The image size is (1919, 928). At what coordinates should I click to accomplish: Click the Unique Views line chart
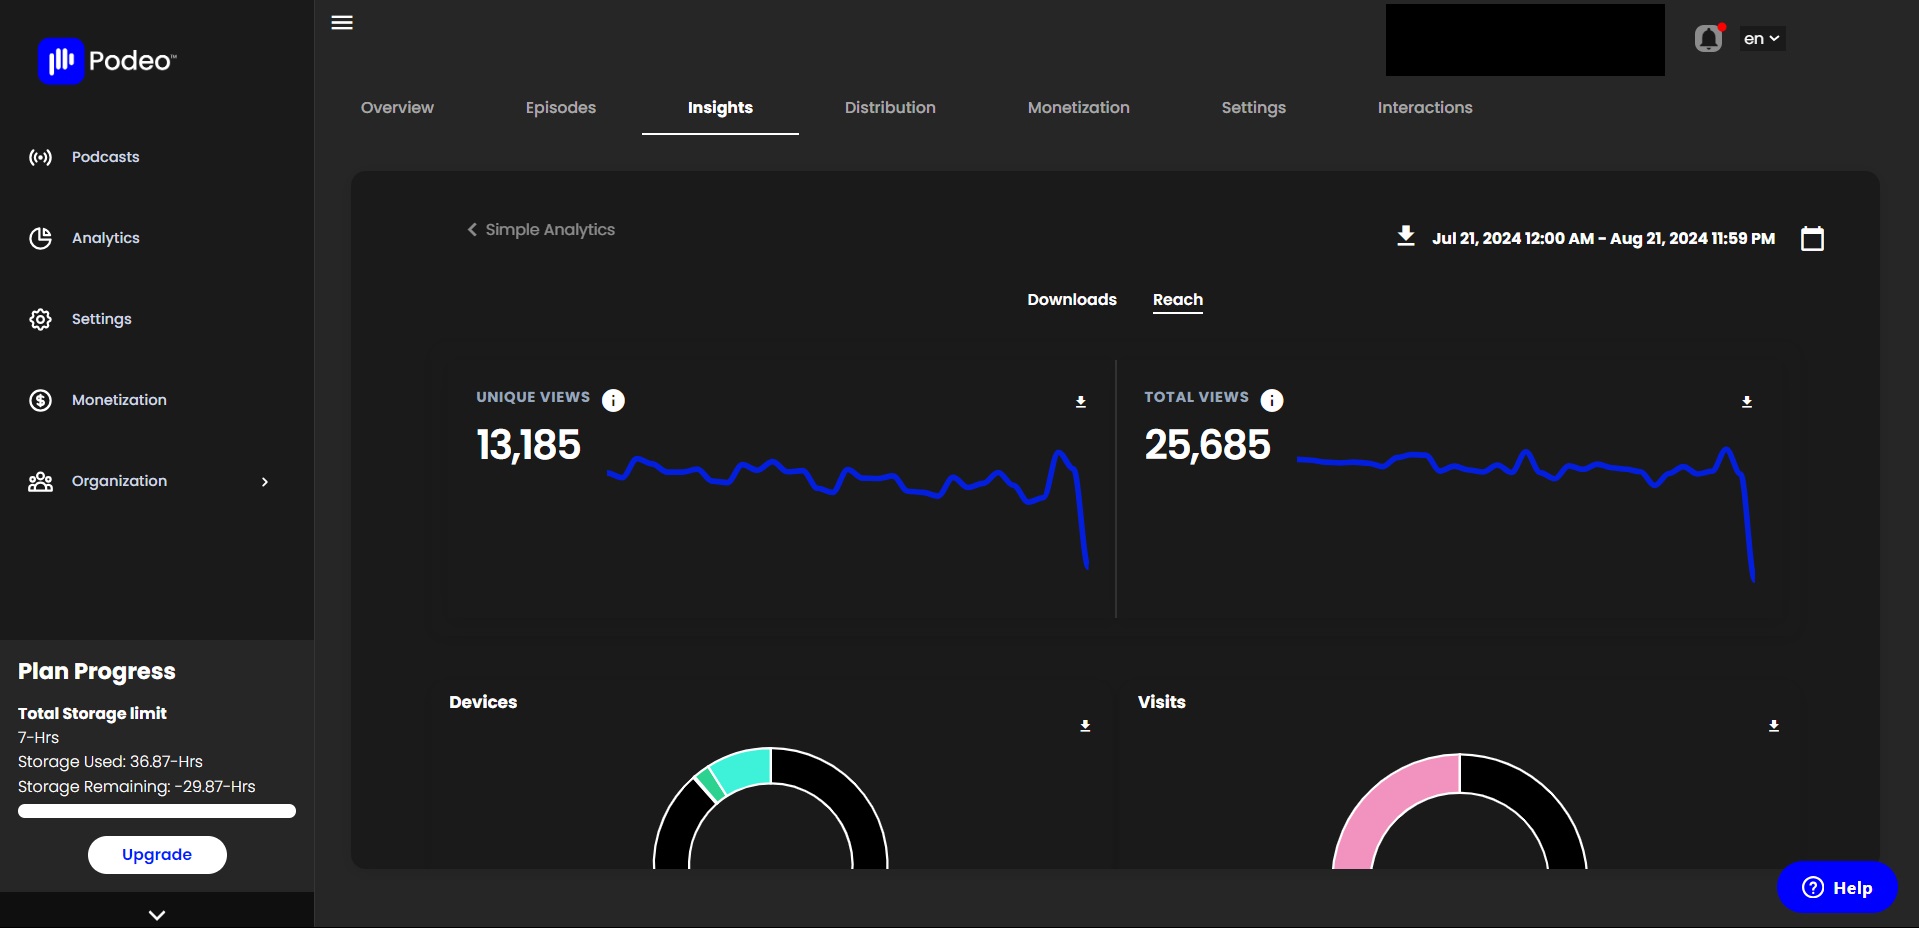847,508
